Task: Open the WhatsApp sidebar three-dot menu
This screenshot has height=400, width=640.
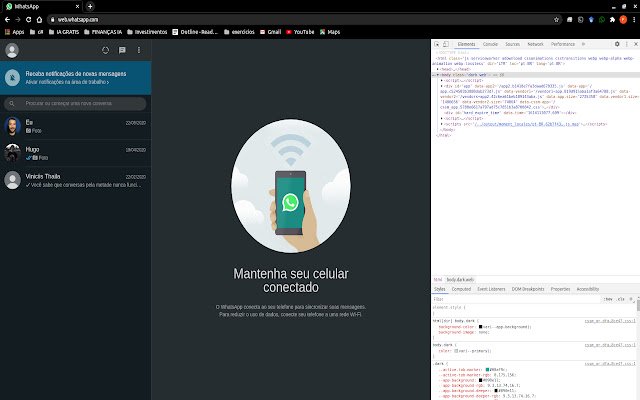Action: pyautogui.click(x=139, y=50)
